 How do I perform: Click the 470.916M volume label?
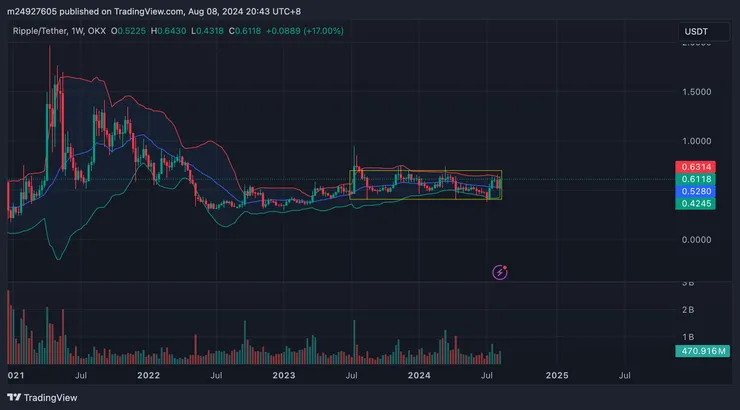[703, 351]
